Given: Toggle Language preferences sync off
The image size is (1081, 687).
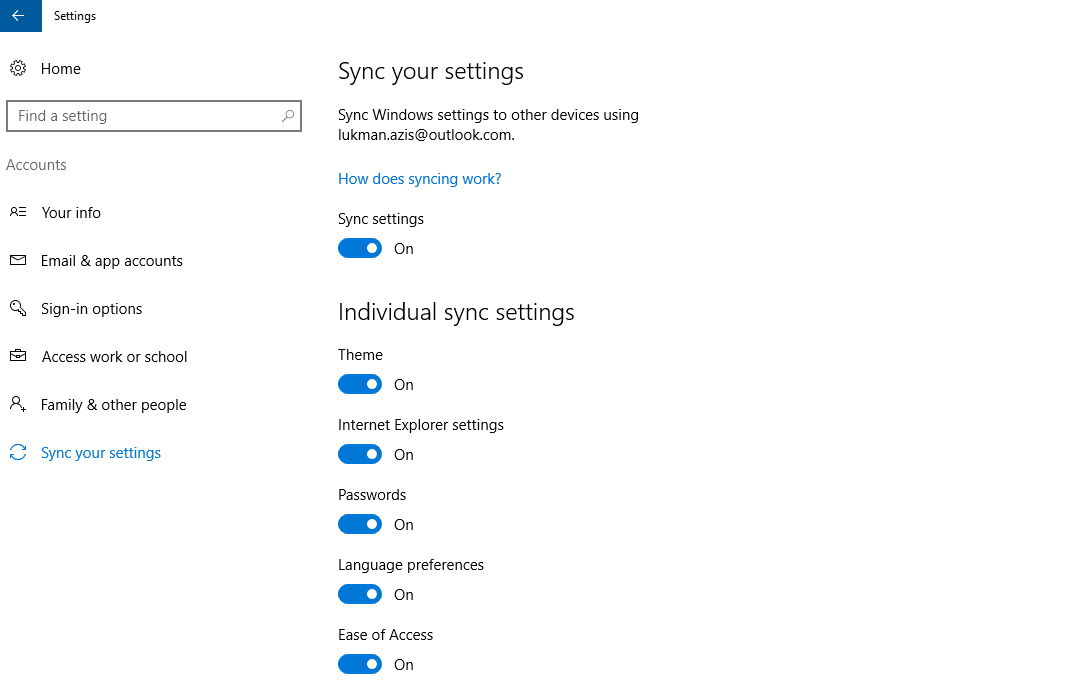Looking at the screenshot, I should [x=360, y=595].
